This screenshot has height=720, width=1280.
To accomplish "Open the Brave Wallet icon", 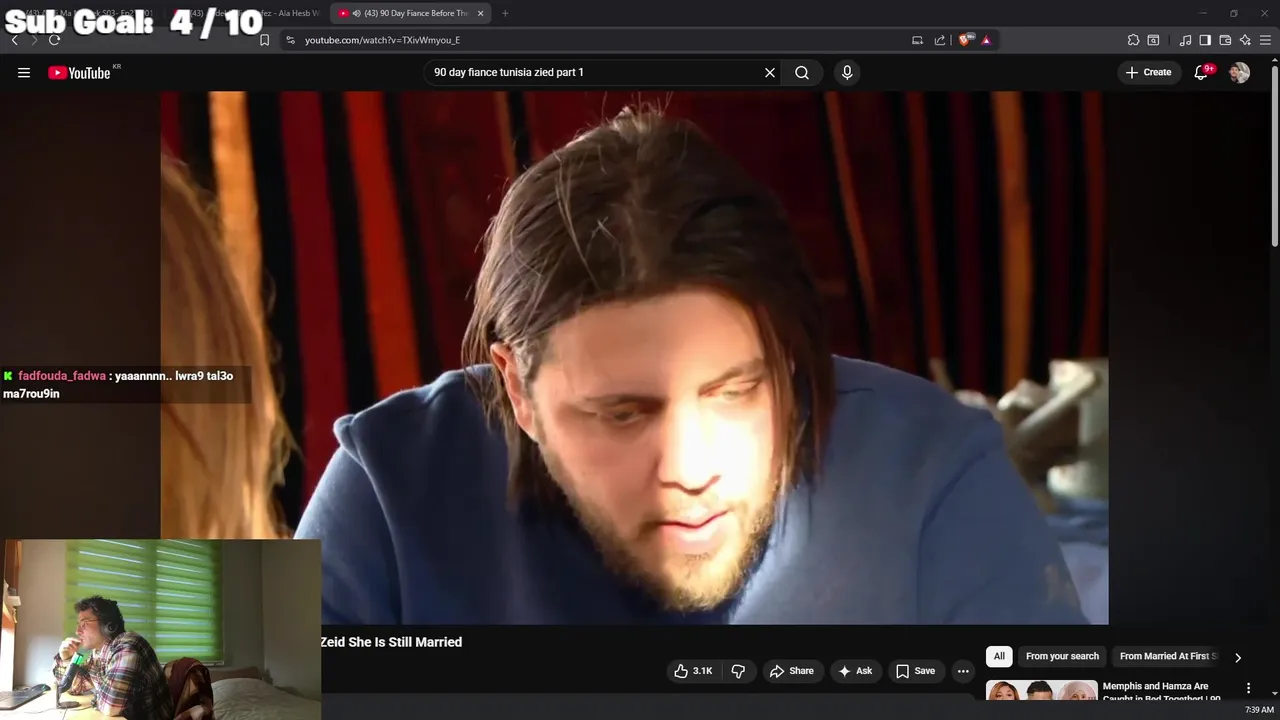I will coord(1225,40).
